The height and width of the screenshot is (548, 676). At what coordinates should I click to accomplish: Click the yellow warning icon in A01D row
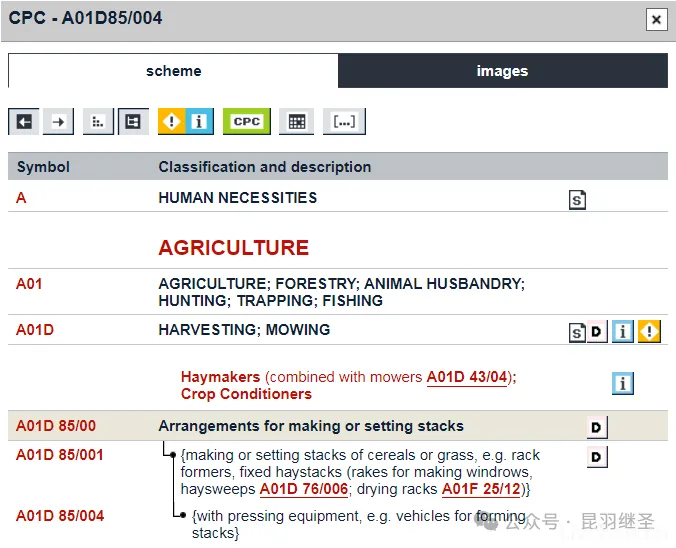pos(649,332)
